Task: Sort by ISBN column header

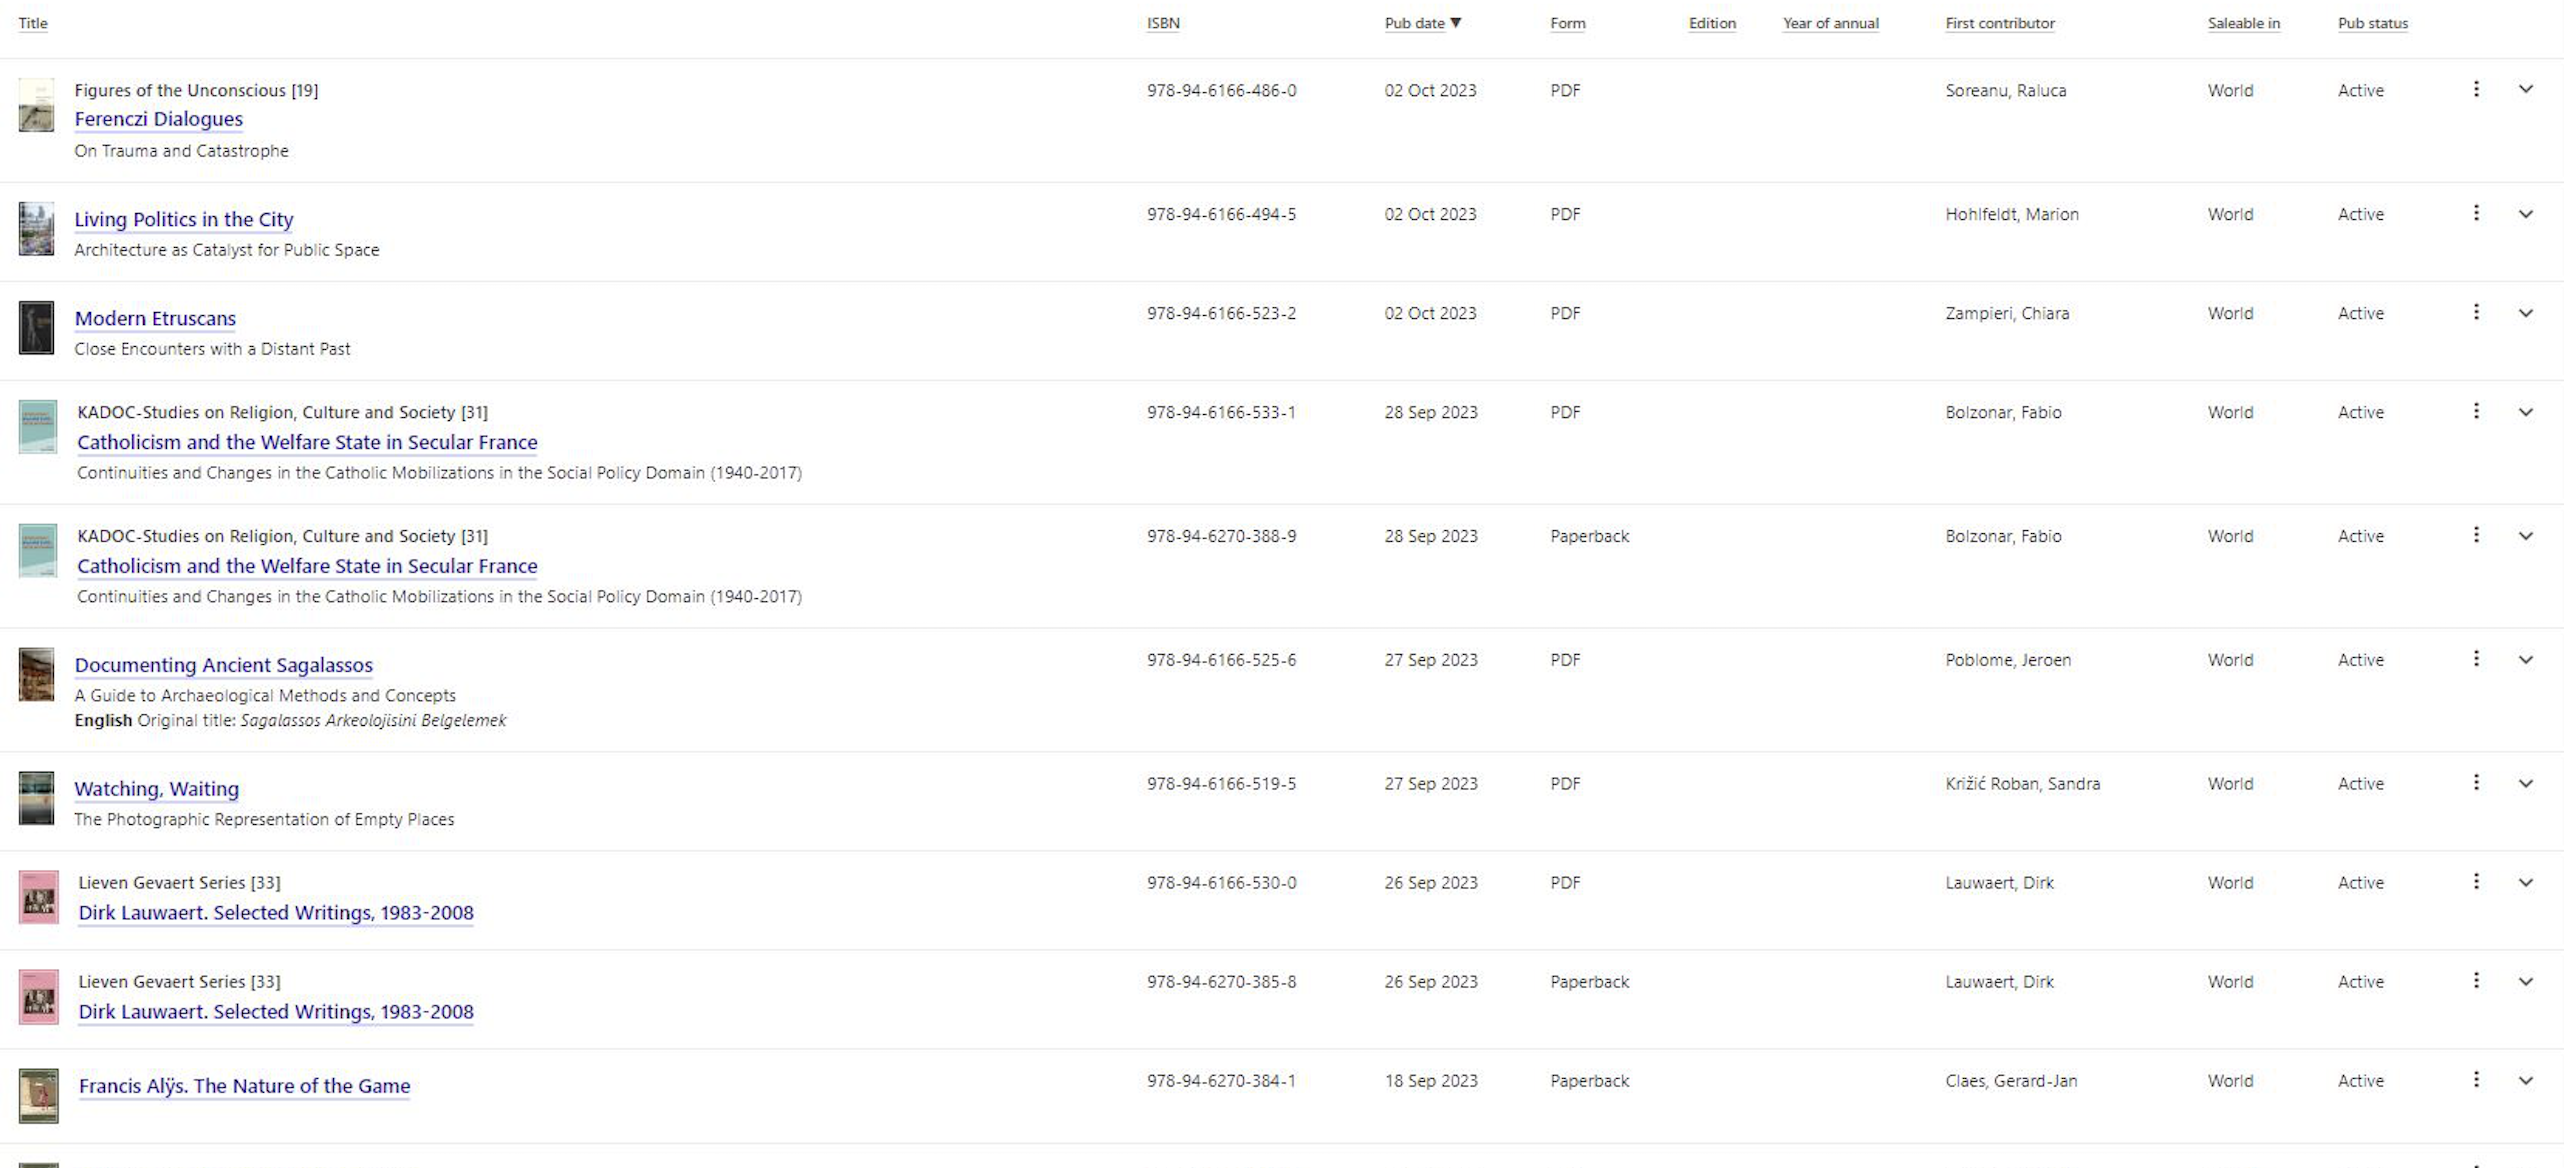Action: 1163,23
